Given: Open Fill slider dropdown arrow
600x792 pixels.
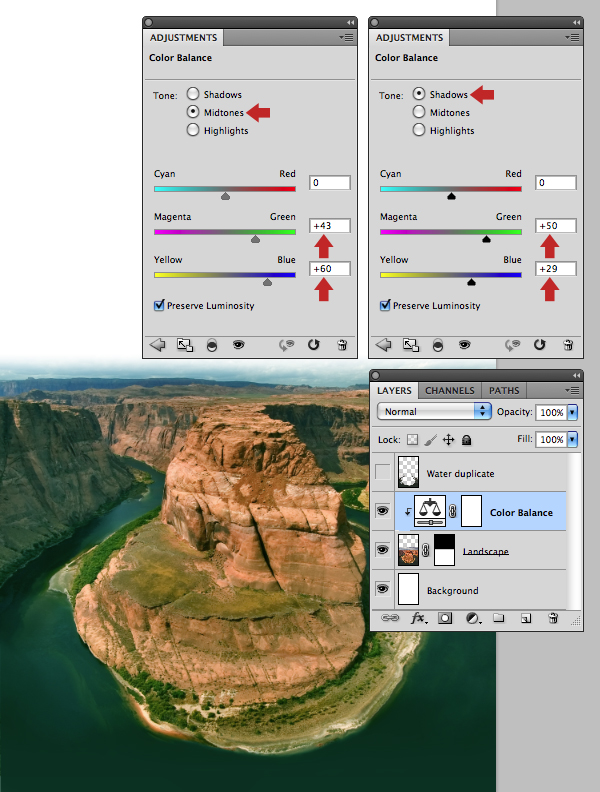Looking at the screenshot, I should [x=572, y=439].
